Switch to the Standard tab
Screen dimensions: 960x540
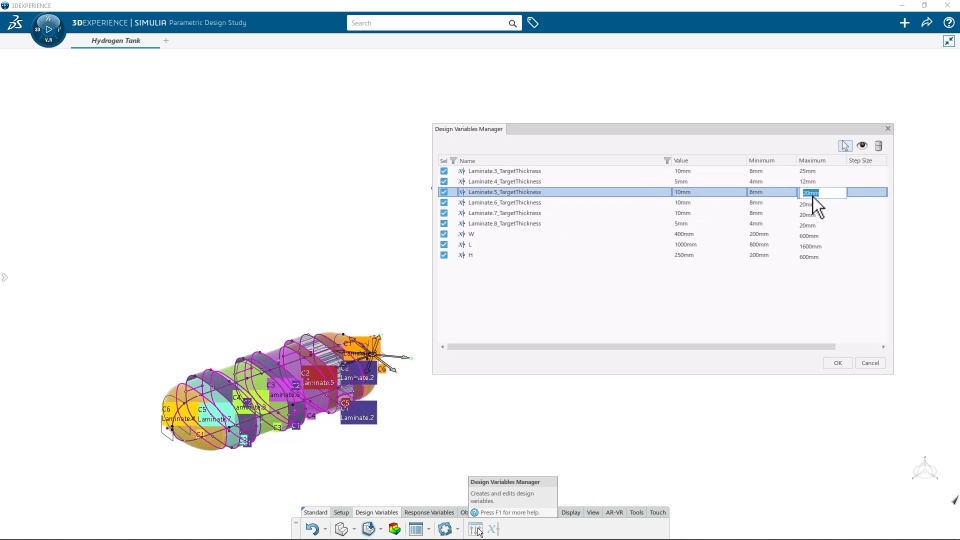315,512
